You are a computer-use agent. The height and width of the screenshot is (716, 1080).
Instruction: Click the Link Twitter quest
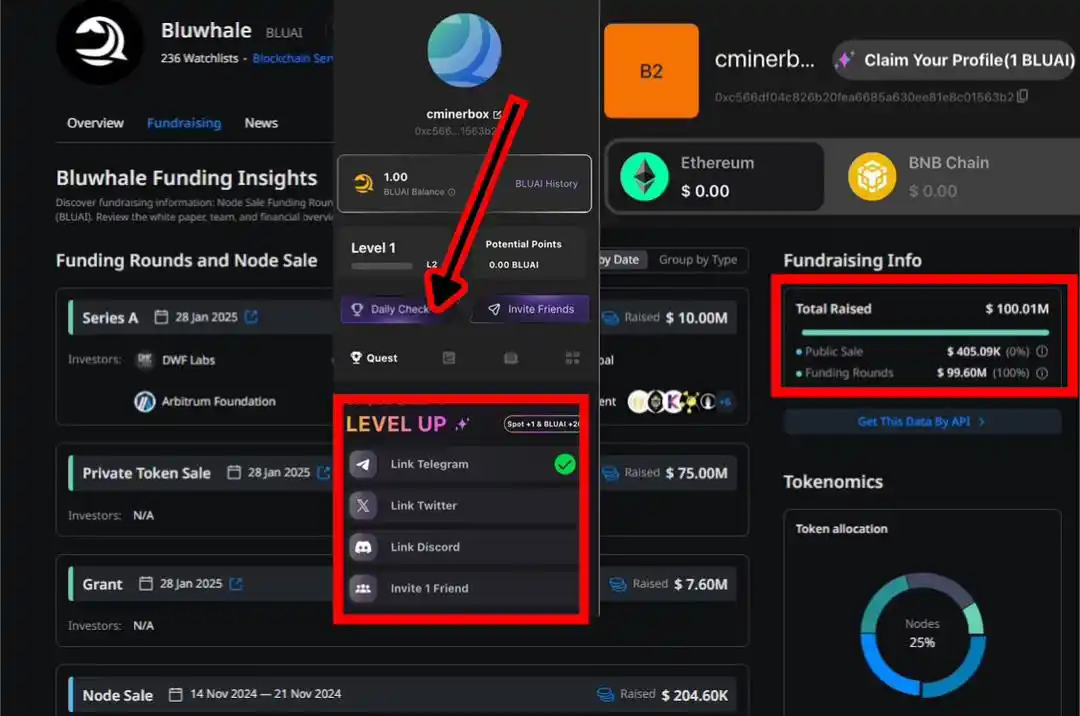[x=462, y=506]
